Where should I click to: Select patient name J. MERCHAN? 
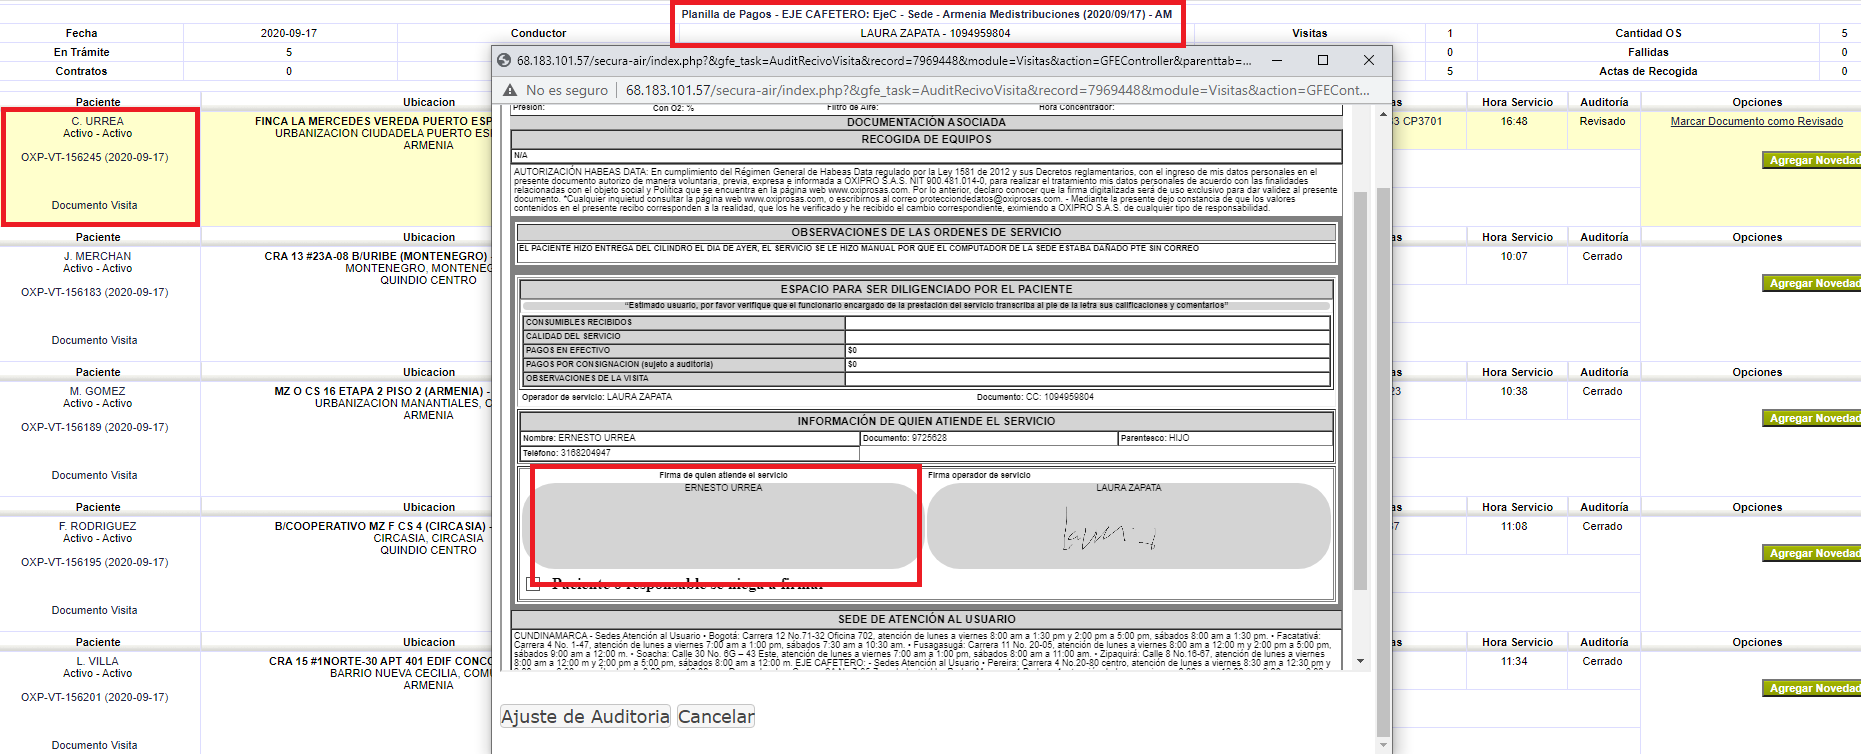[97, 256]
